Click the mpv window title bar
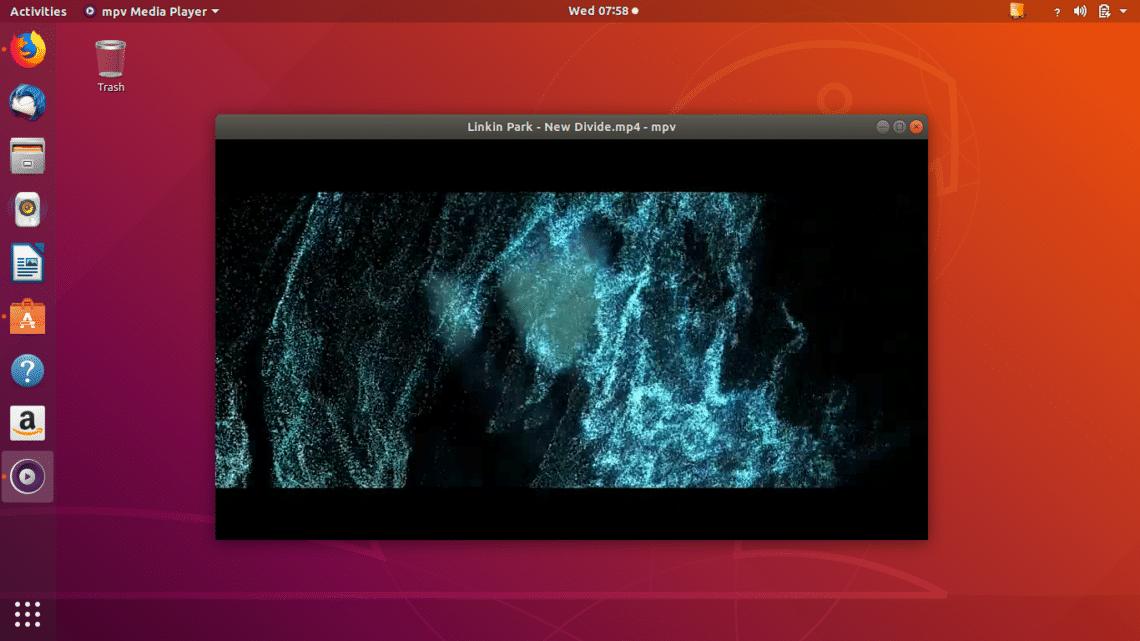Viewport: 1140px width, 641px height. pyautogui.click(x=570, y=127)
